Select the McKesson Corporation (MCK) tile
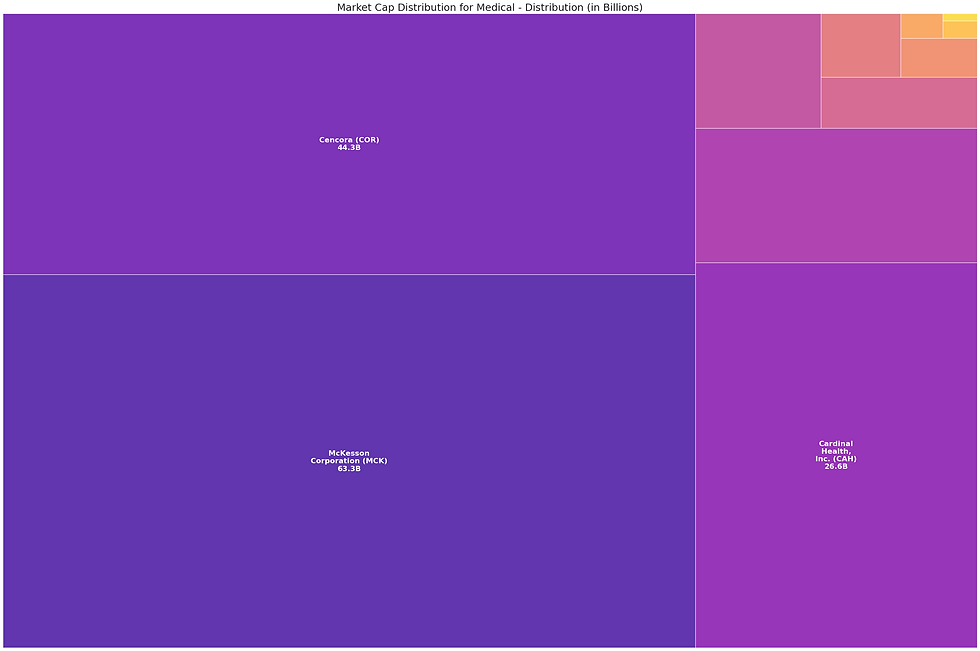This screenshot has width=980, height=651. (349, 461)
